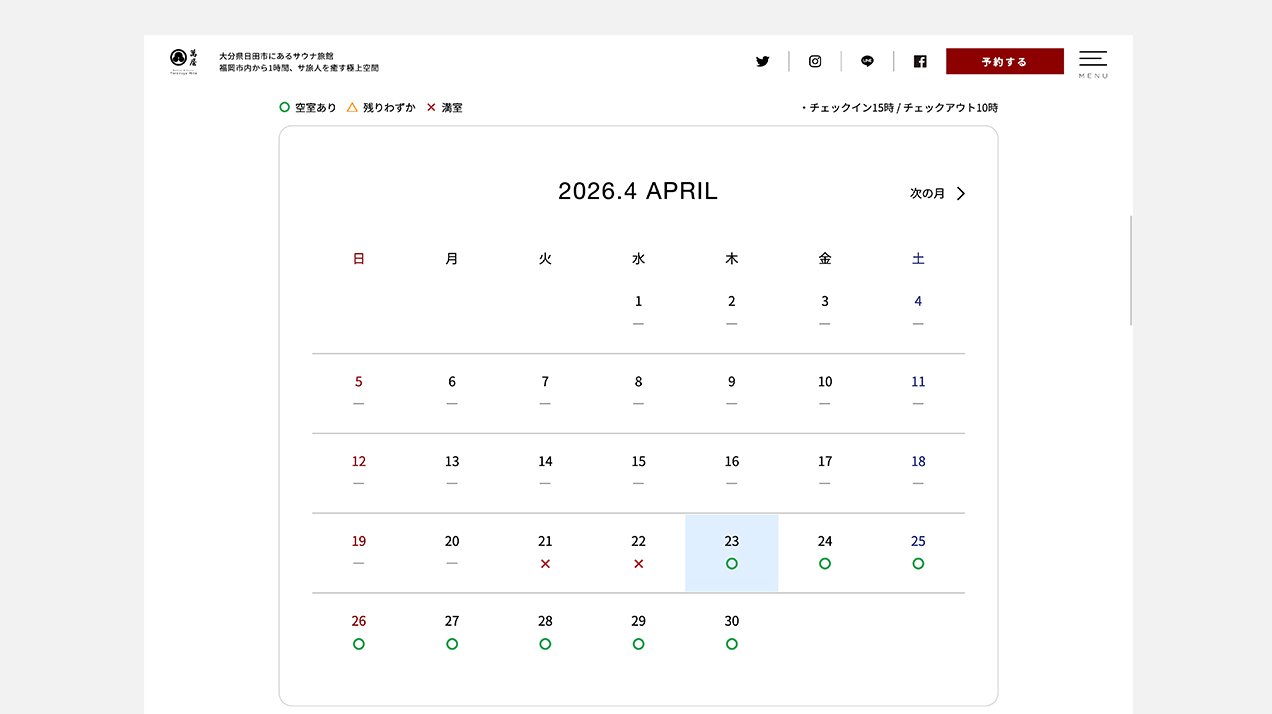Click the page vertical scrollbar
The image size is (1272, 714).
pos(1131,270)
